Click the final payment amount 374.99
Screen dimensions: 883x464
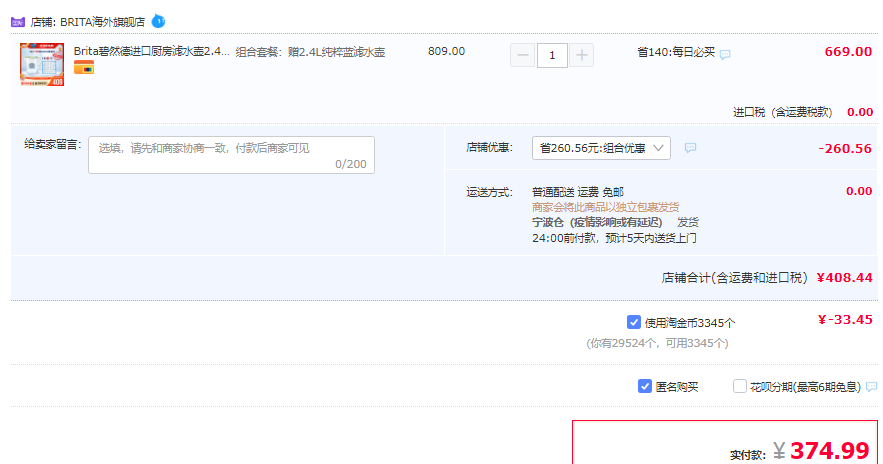(830, 450)
